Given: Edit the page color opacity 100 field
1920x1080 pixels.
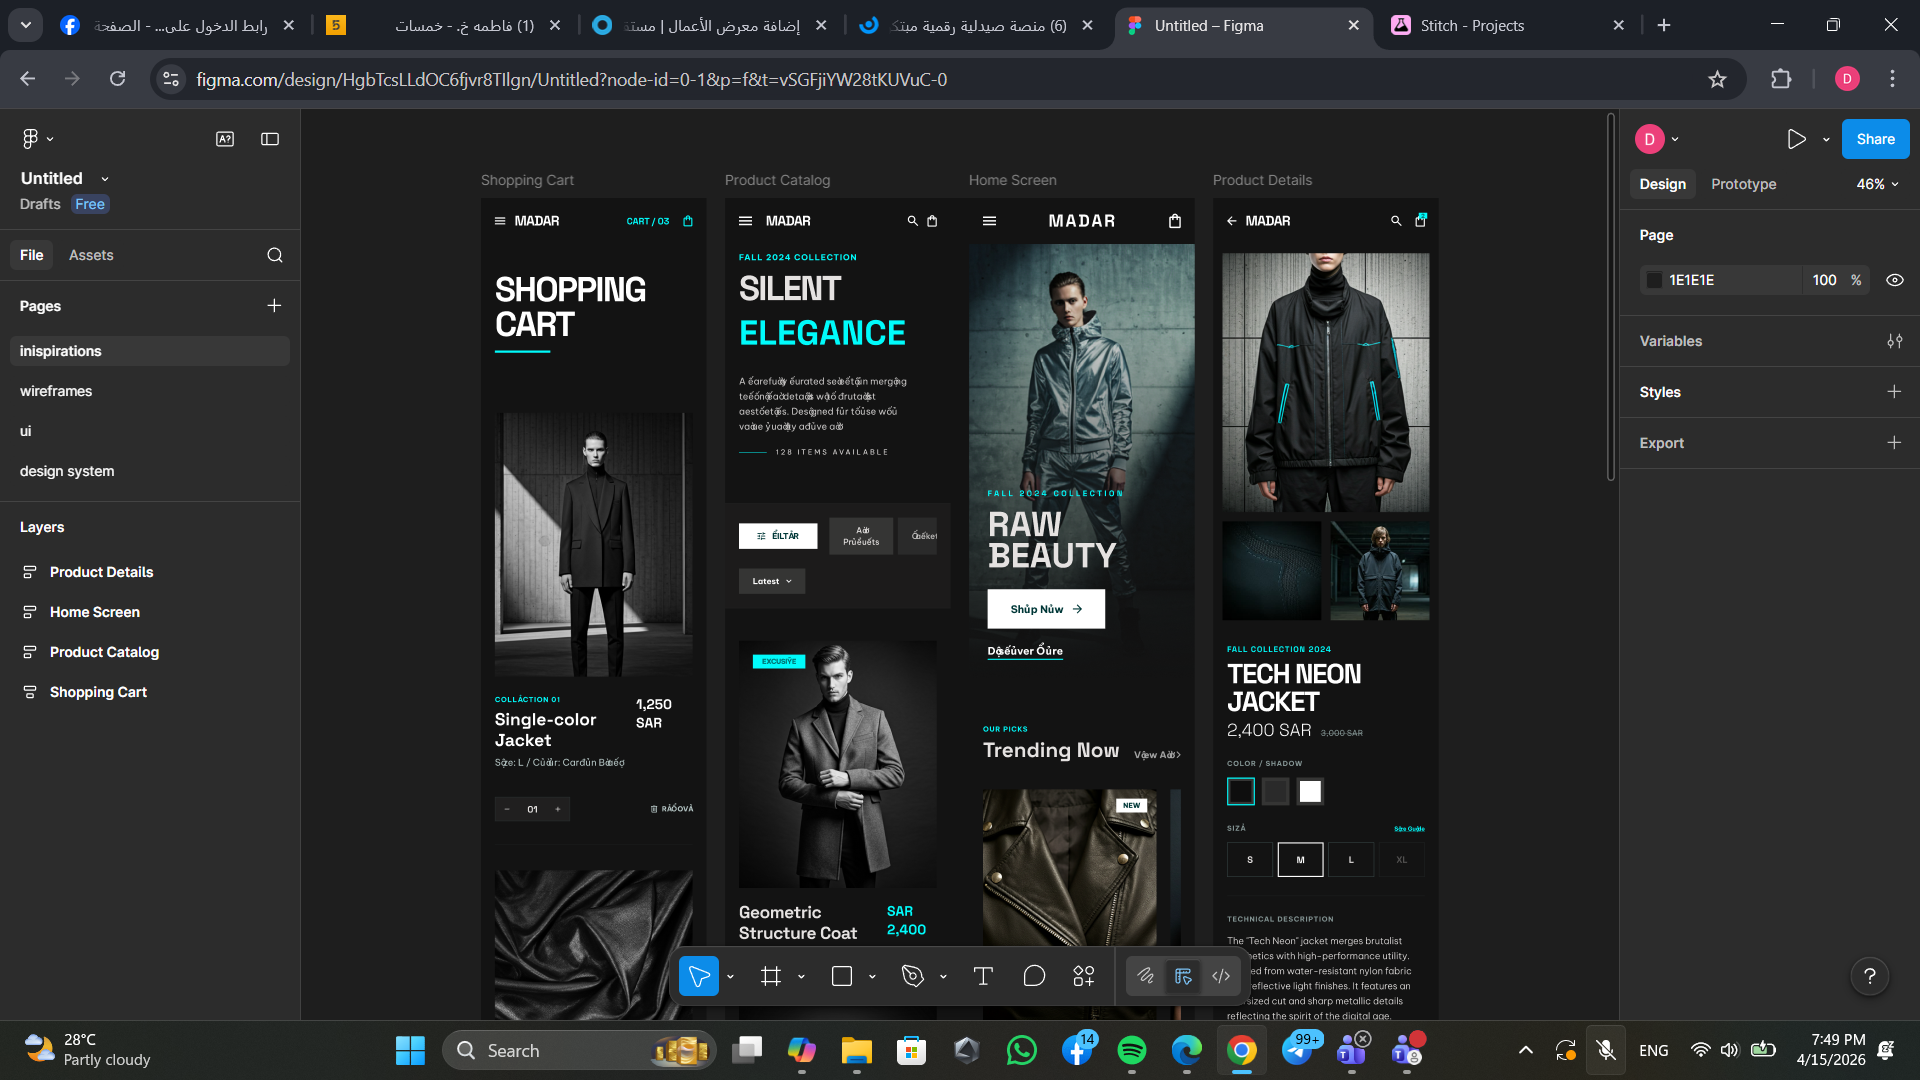Looking at the screenshot, I should coord(1825,280).
